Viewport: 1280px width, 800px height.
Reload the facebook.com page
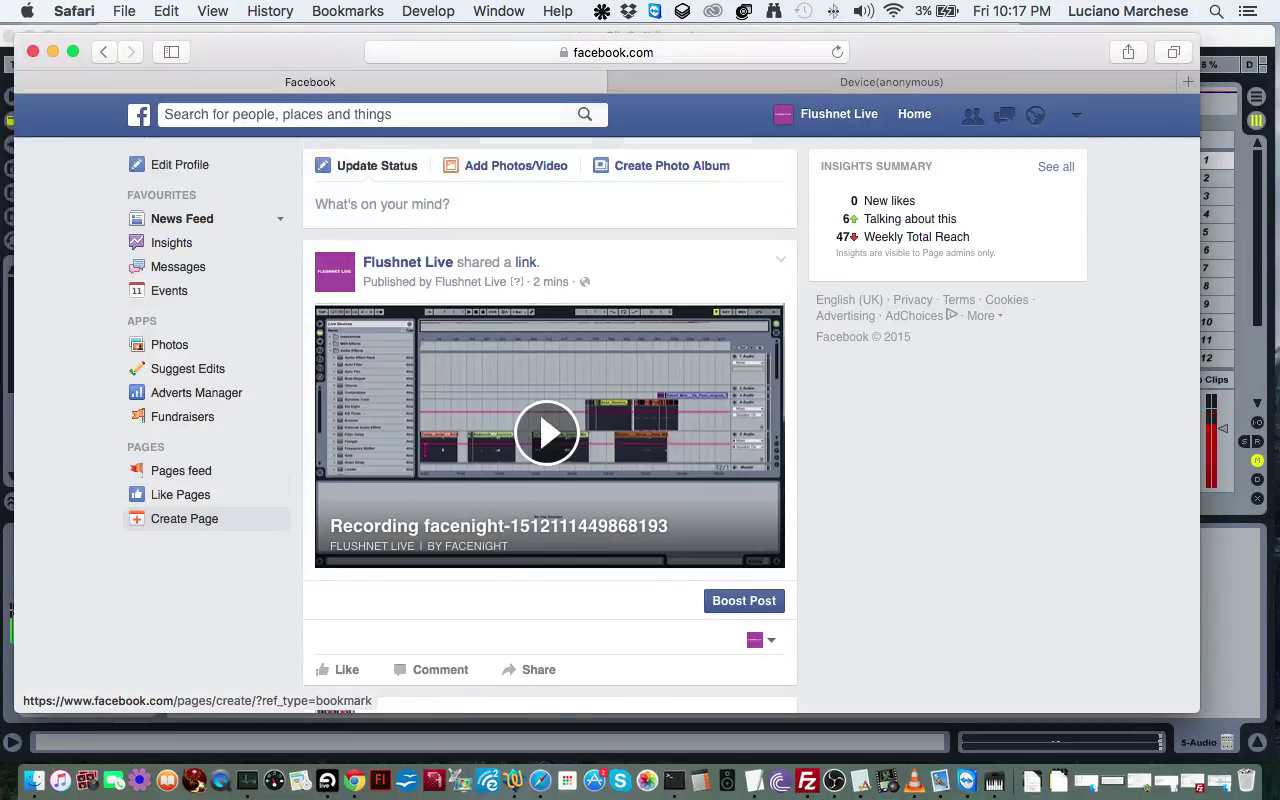click(x=837, y=52)
